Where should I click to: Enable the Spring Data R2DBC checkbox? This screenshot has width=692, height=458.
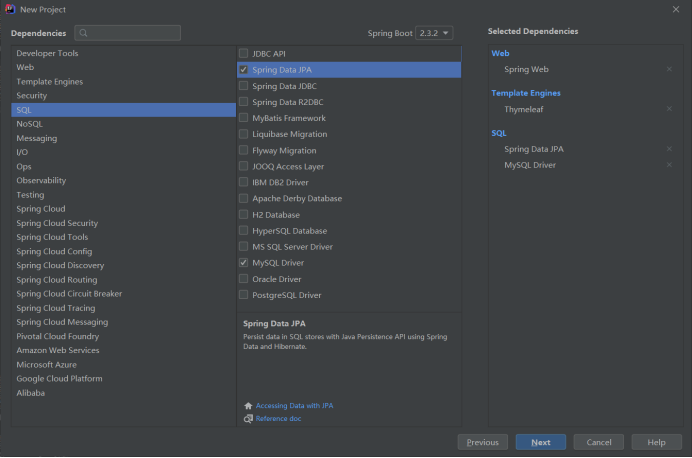[243, 102]
